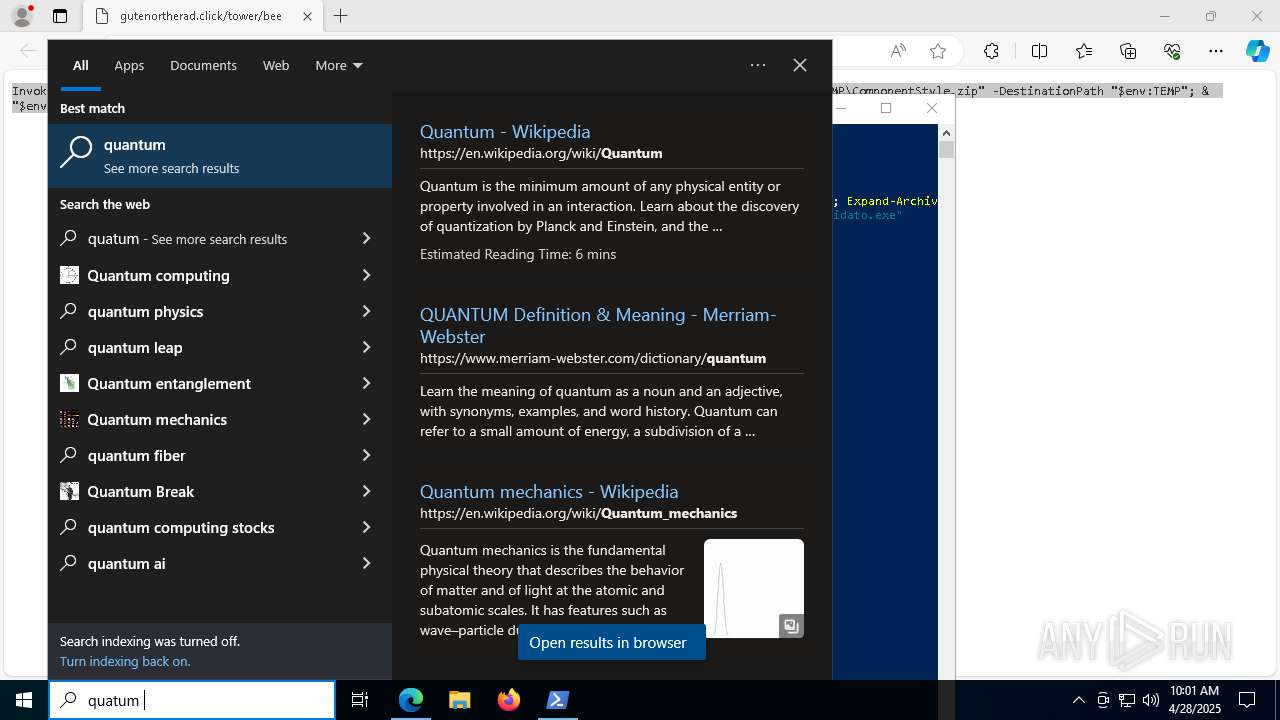This screenshot has width=1280, height=720.
Task: Expand the Quantum entanglement suggestion arrow
Action: click(366, 383)
